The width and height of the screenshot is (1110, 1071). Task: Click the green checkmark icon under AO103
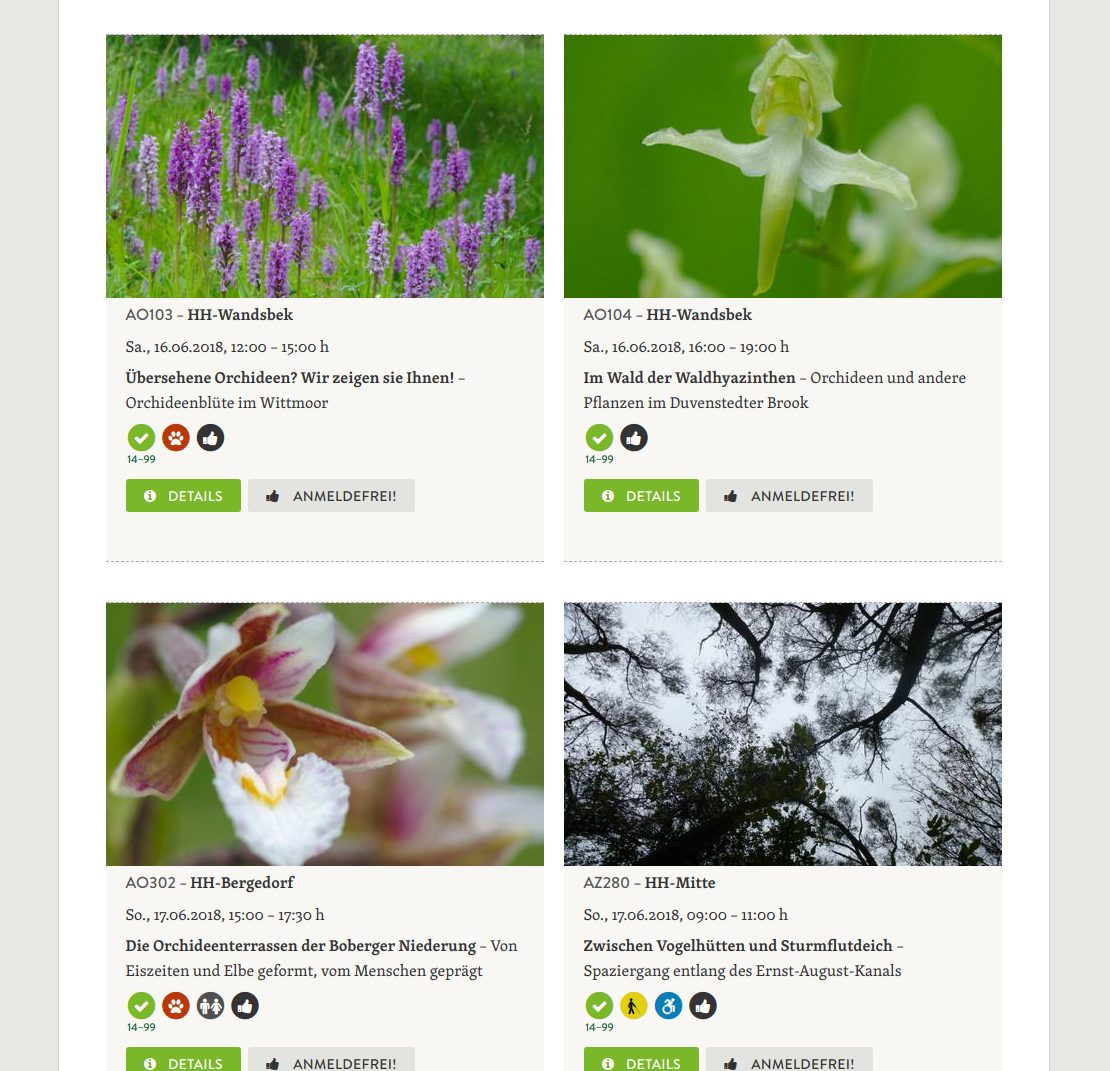142,437
